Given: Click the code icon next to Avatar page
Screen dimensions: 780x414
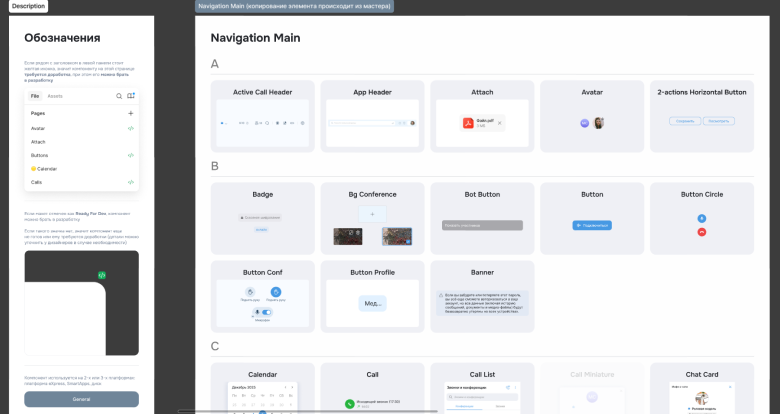Looking at the screenshot, I should 130,129.
